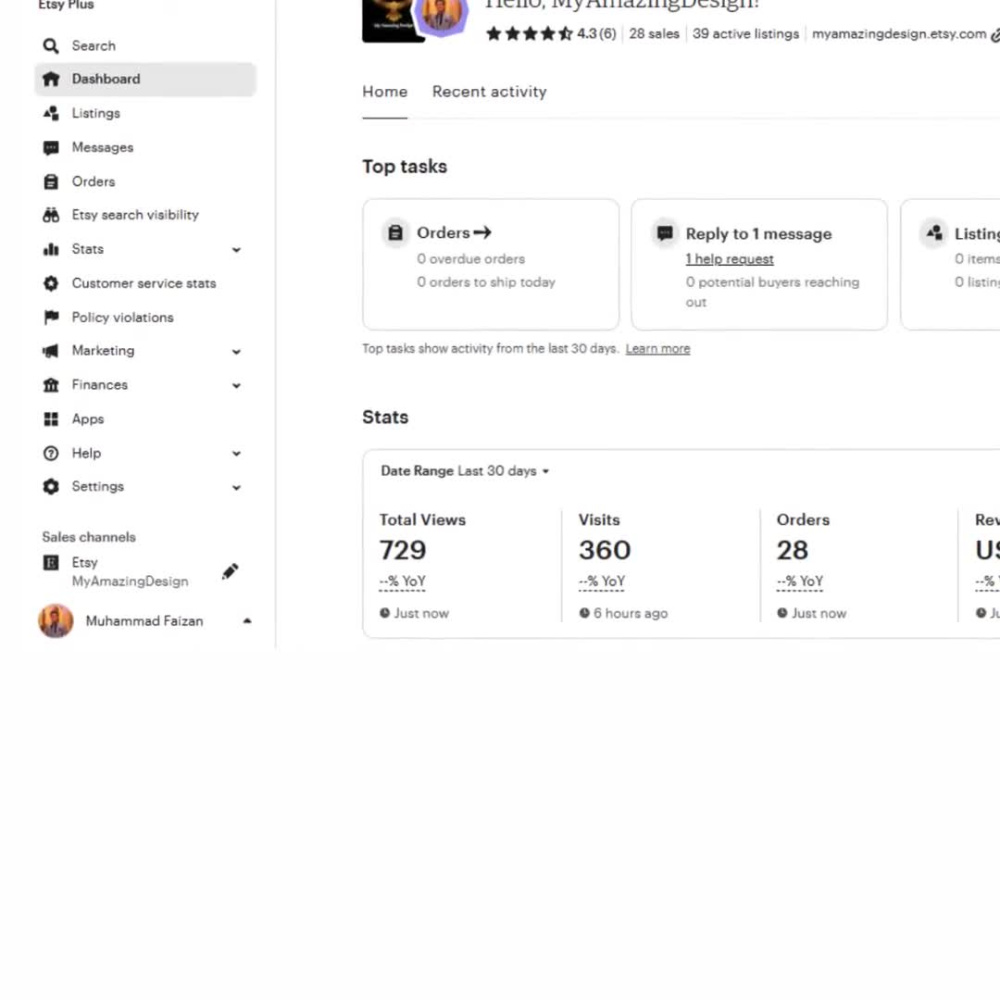Viewport: 1000px width, 1000px height.
Task: Click the Marketing megaphone icon
Action: click(50, 351)
